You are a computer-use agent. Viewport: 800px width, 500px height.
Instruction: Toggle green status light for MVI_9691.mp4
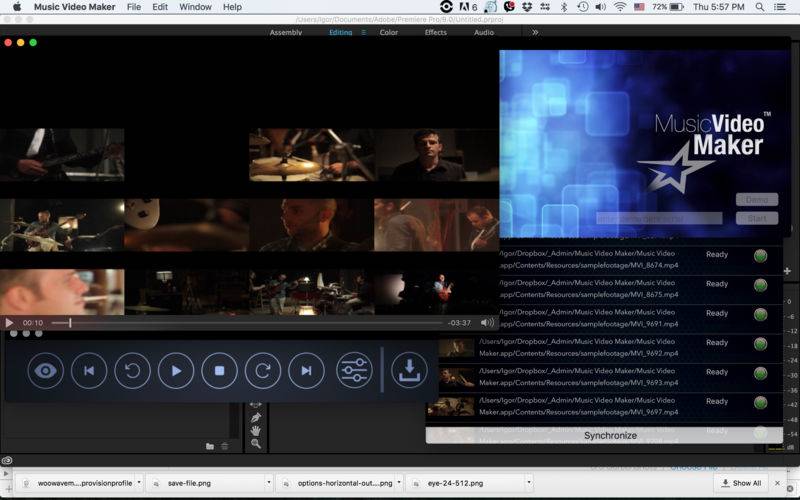tap(760, 315)
